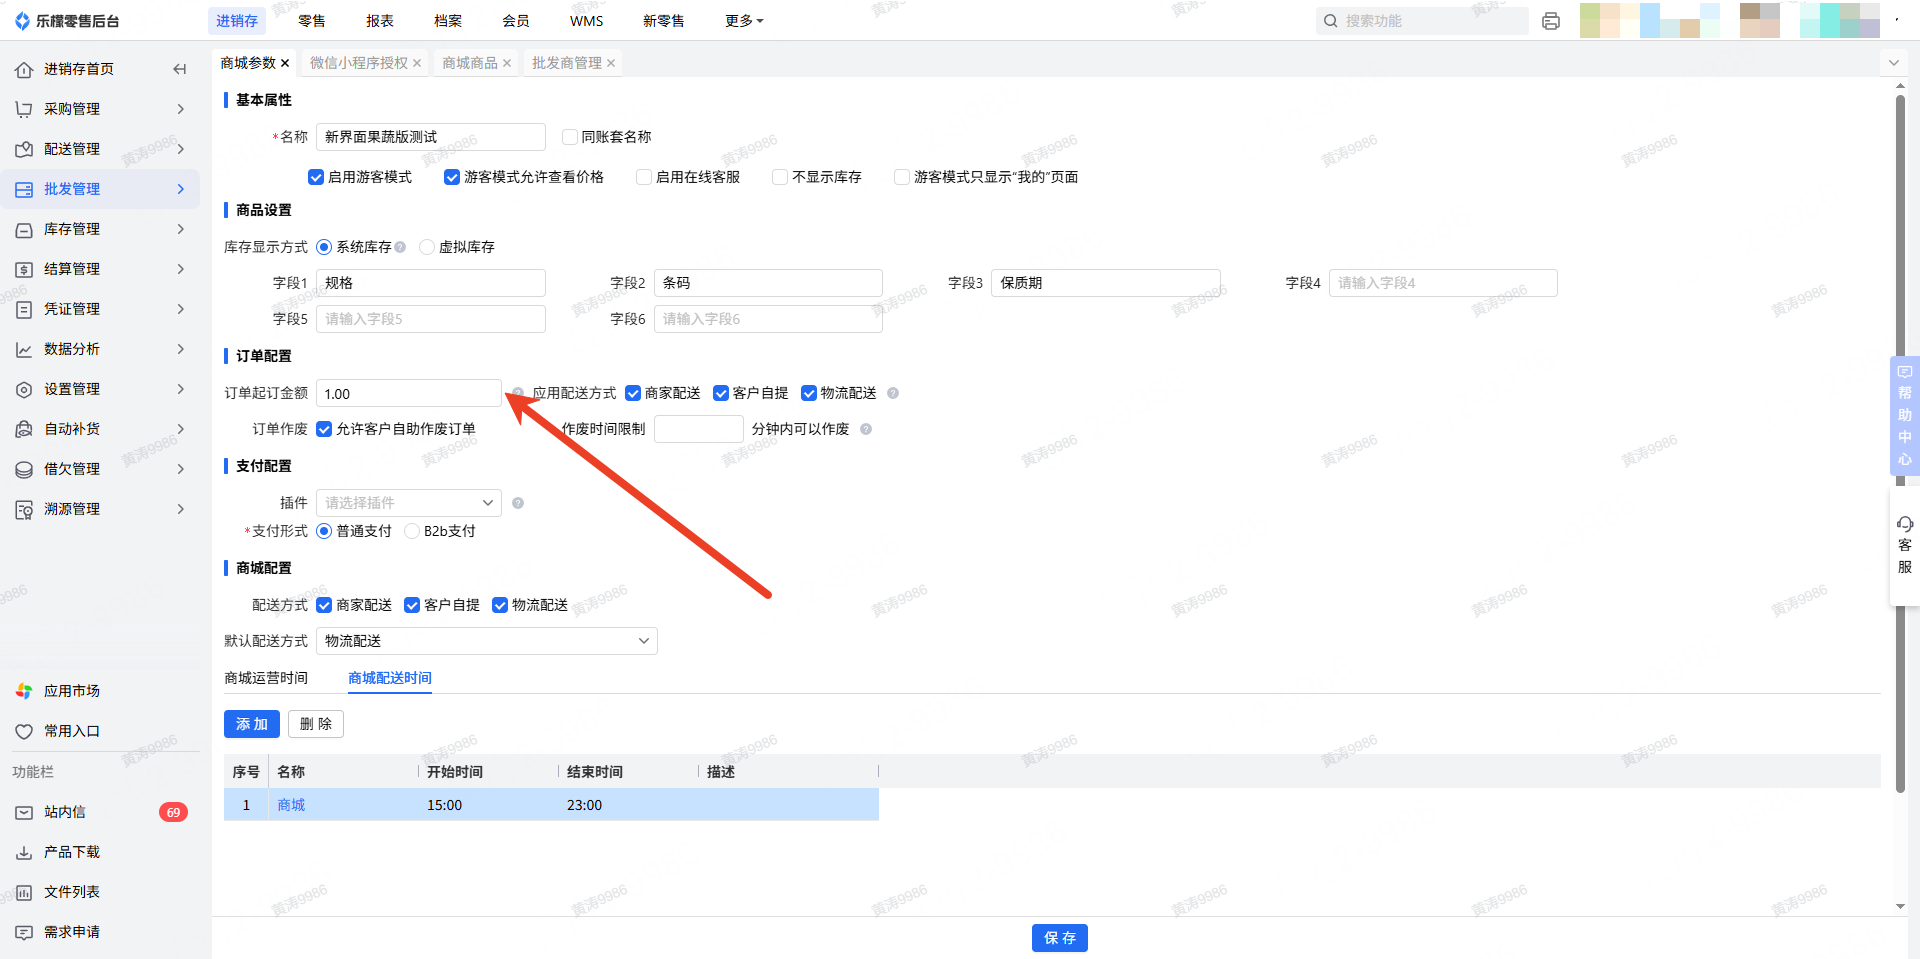The image size is (1920, 959).
Task: Open the 客服 headset widget
Action: pyautogui.click(x=1904, y=545)
